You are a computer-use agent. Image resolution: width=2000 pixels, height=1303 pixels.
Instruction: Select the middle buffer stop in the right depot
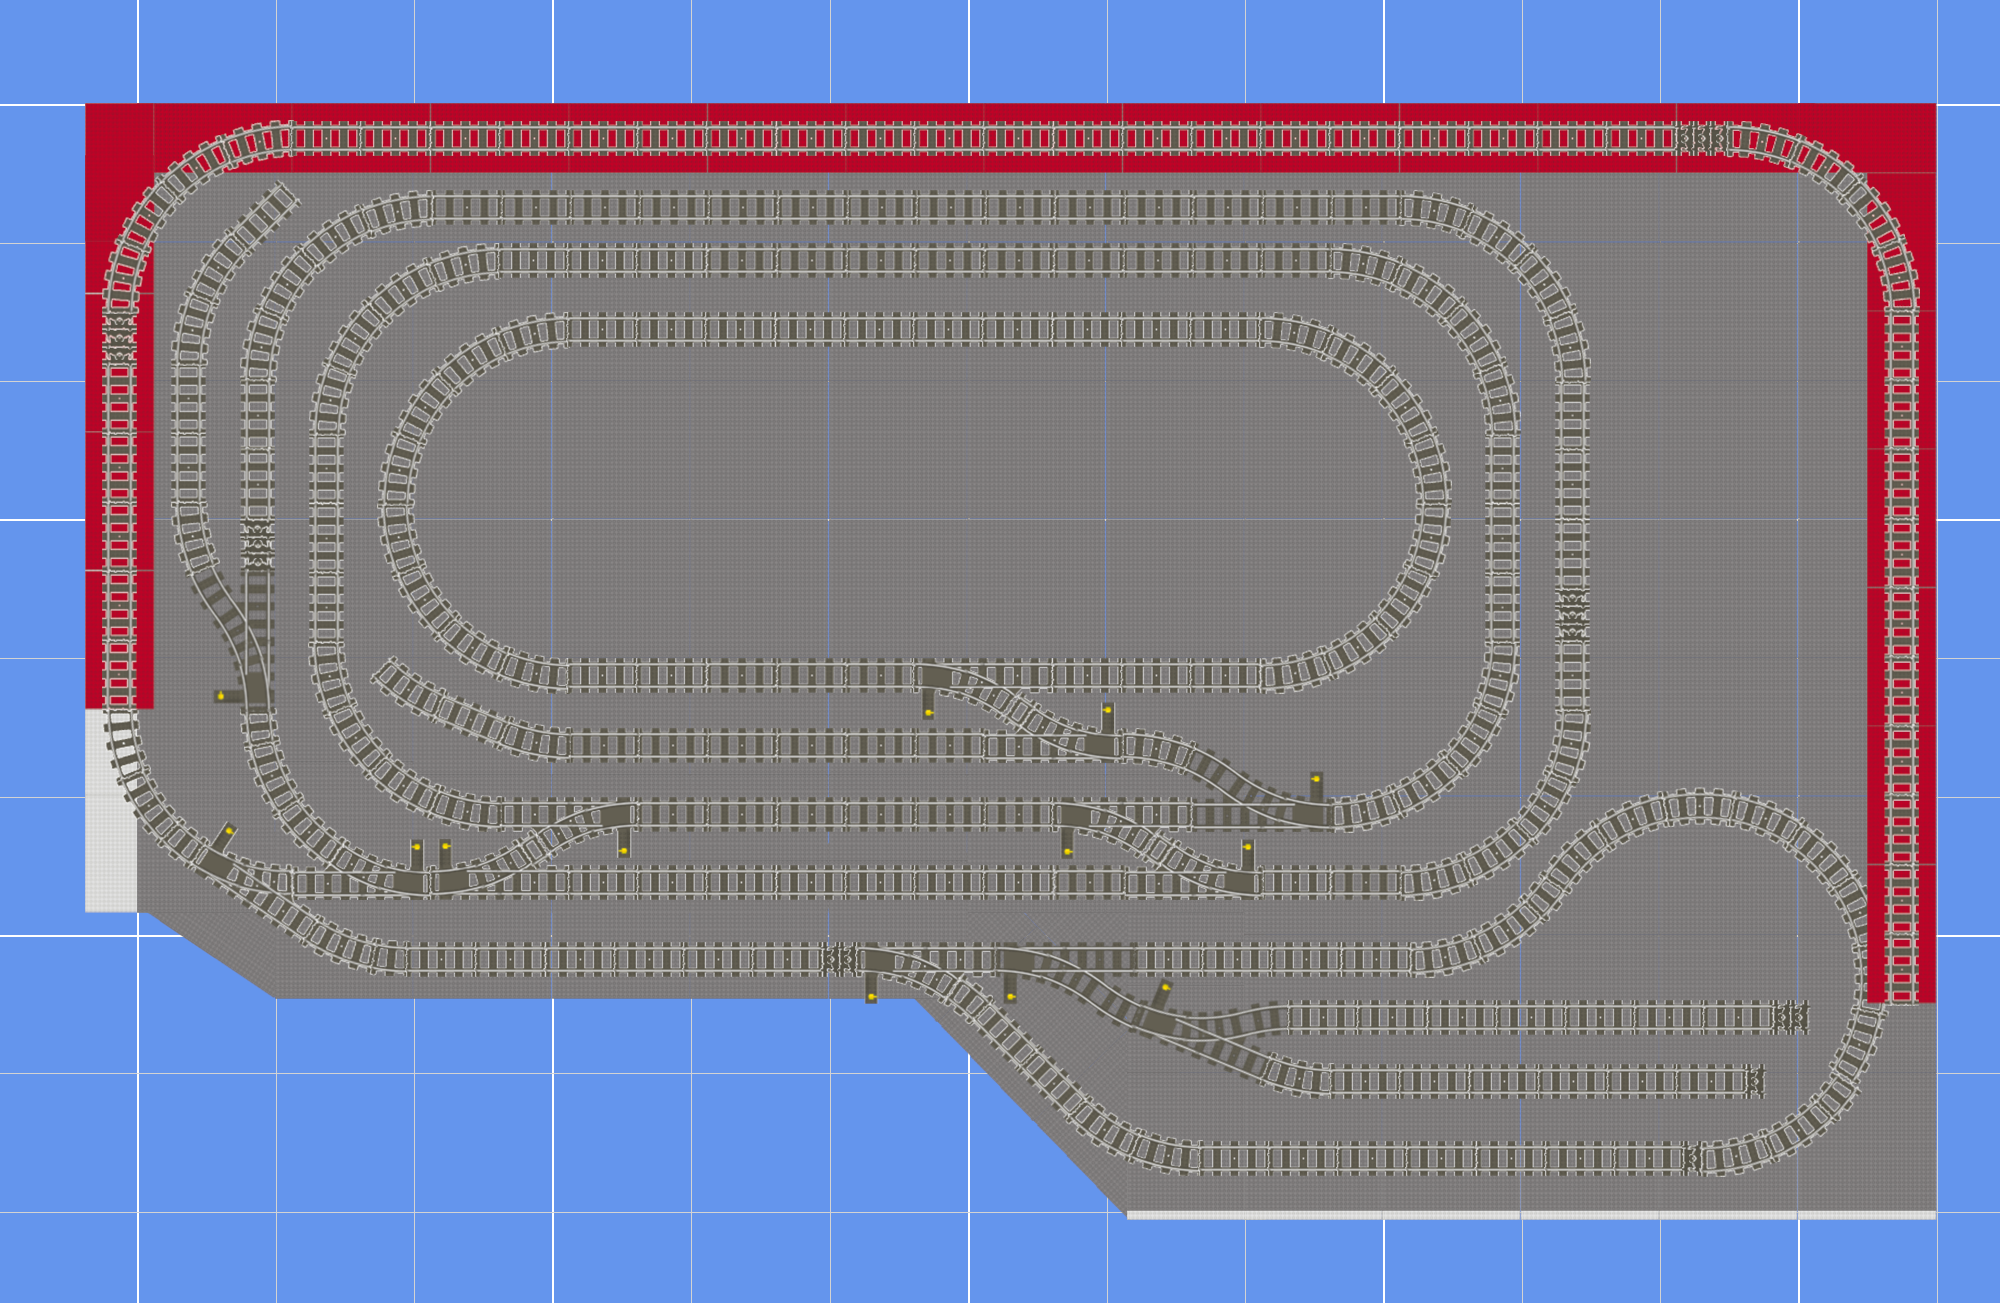pos(1756,1082)
